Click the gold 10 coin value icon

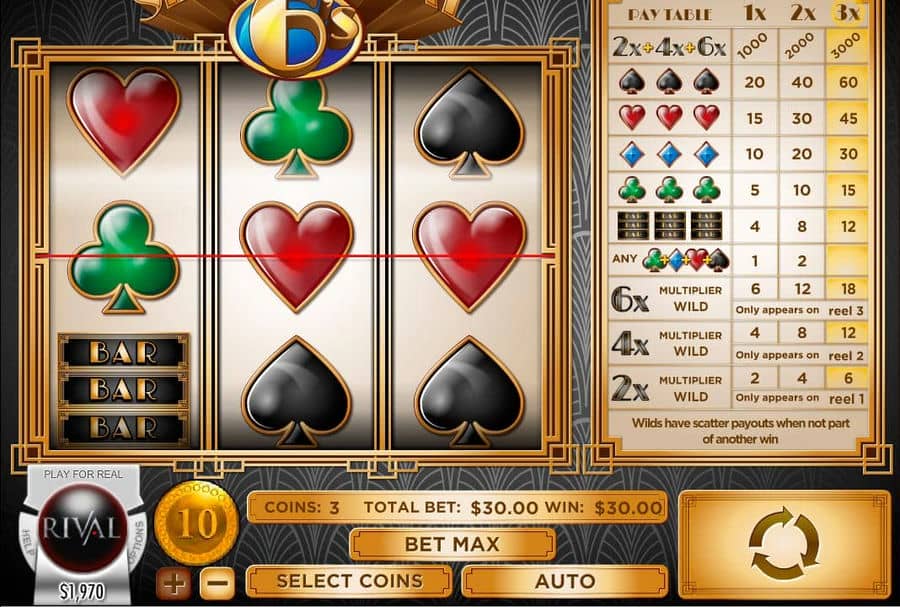coord(196,523)
